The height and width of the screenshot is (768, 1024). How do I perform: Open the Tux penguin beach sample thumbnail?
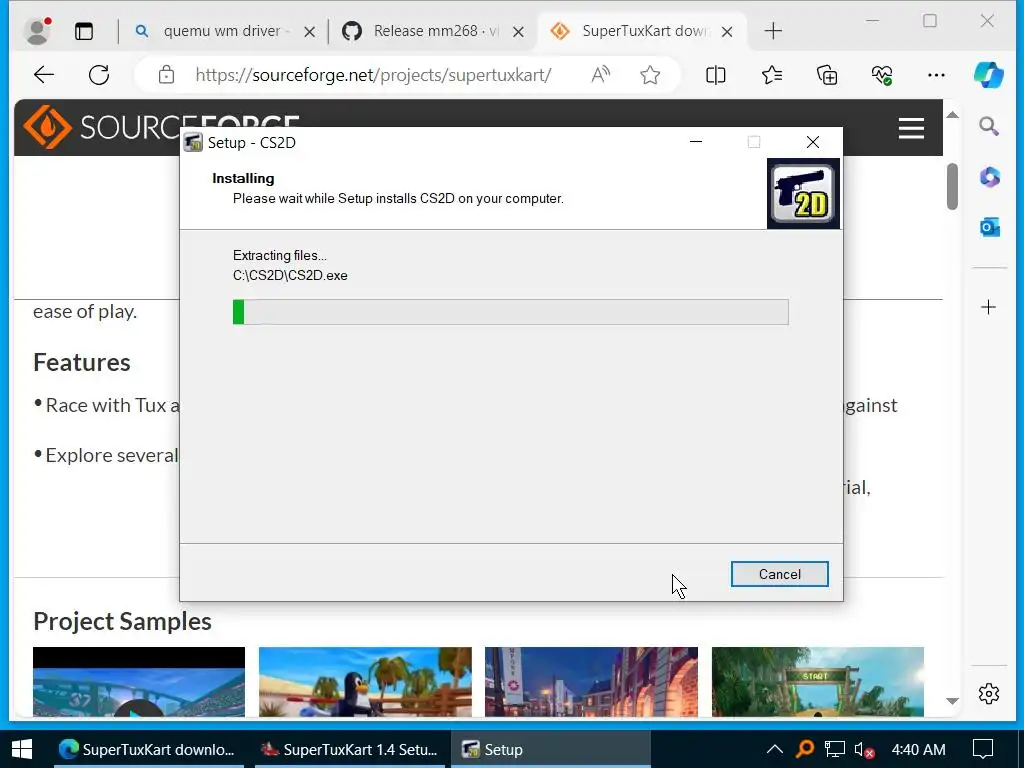[x=365, y=682]
